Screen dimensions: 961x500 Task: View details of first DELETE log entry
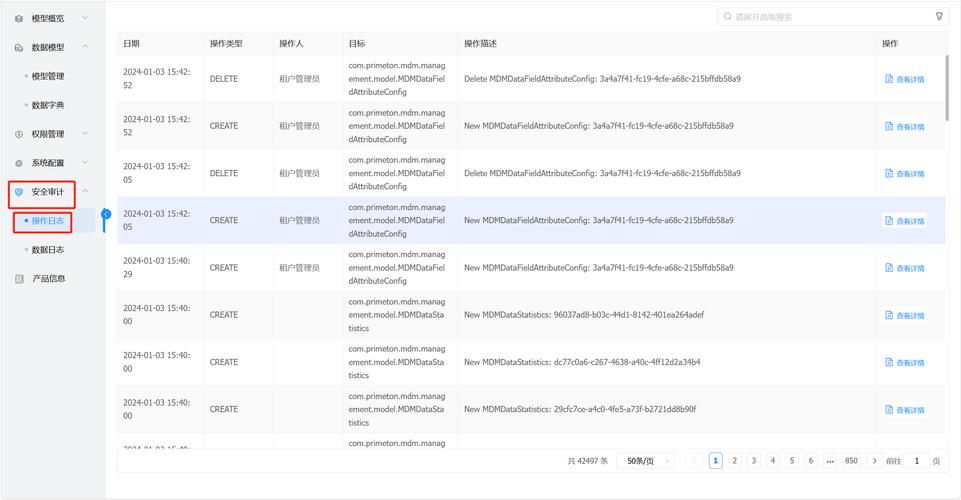point(905,79)
